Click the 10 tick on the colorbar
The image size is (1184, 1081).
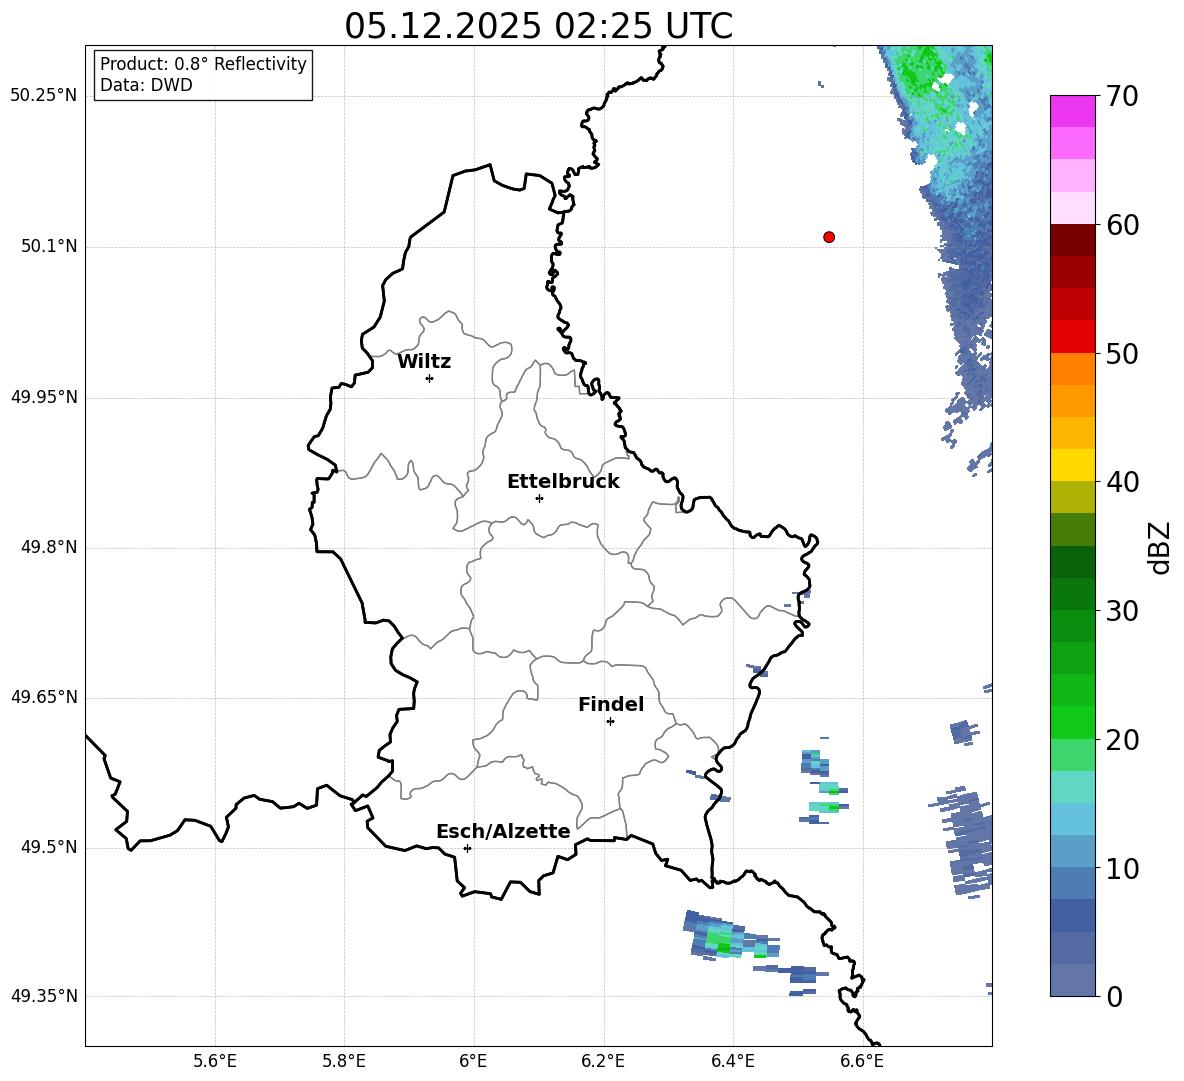[1122, 868]
